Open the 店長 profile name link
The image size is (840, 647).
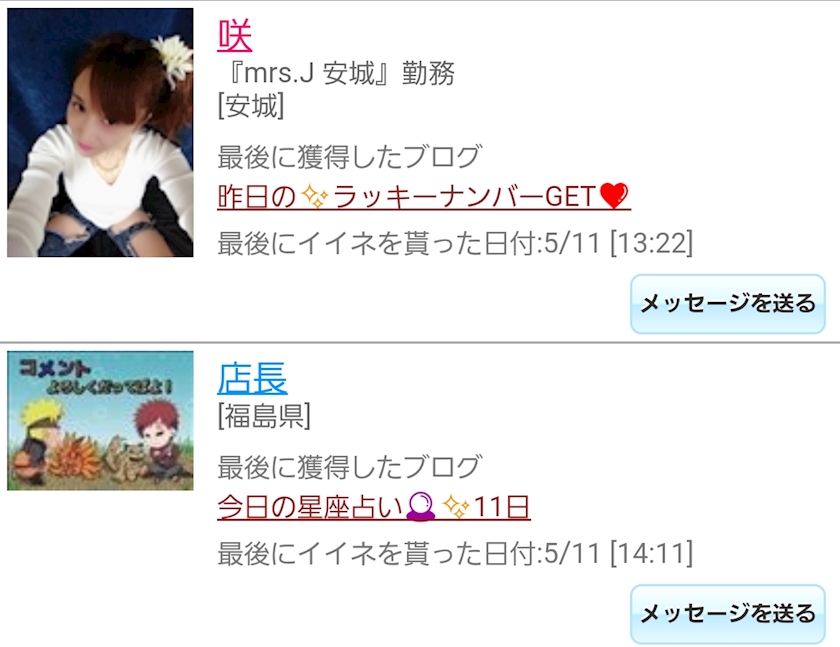point(252,378)
